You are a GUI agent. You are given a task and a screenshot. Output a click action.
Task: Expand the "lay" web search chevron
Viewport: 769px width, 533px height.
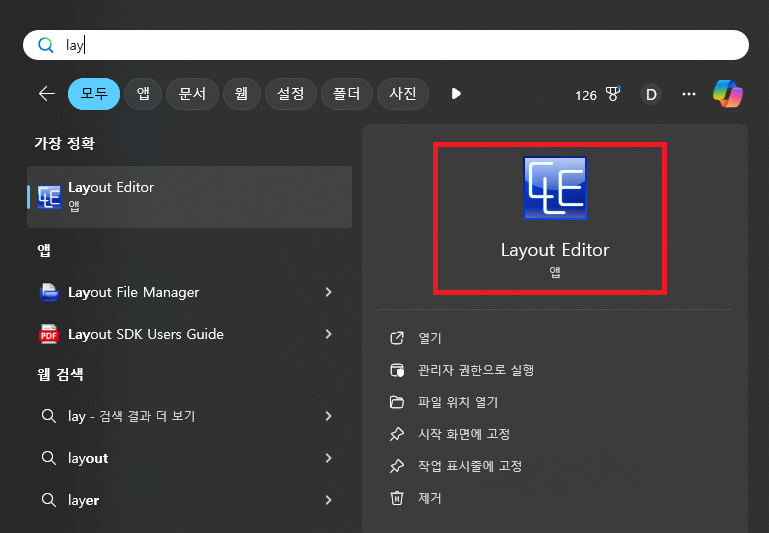point(328,416)
